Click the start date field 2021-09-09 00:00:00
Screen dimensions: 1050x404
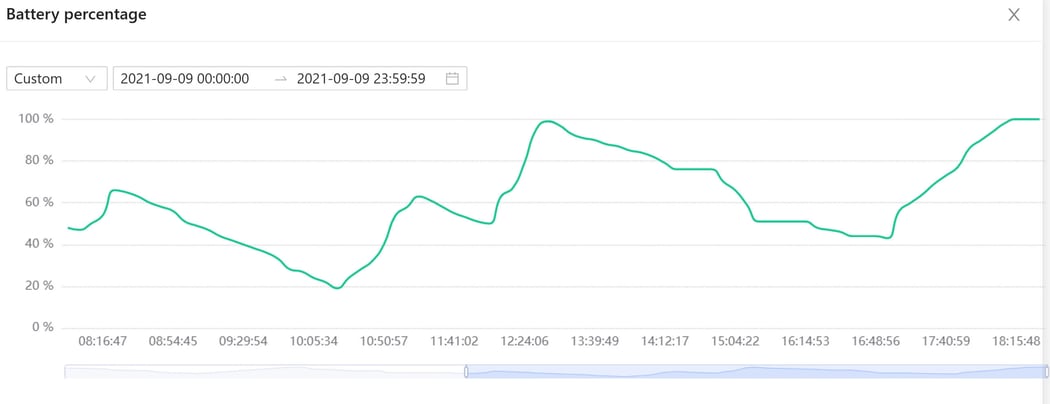click(x=185, y=79)
